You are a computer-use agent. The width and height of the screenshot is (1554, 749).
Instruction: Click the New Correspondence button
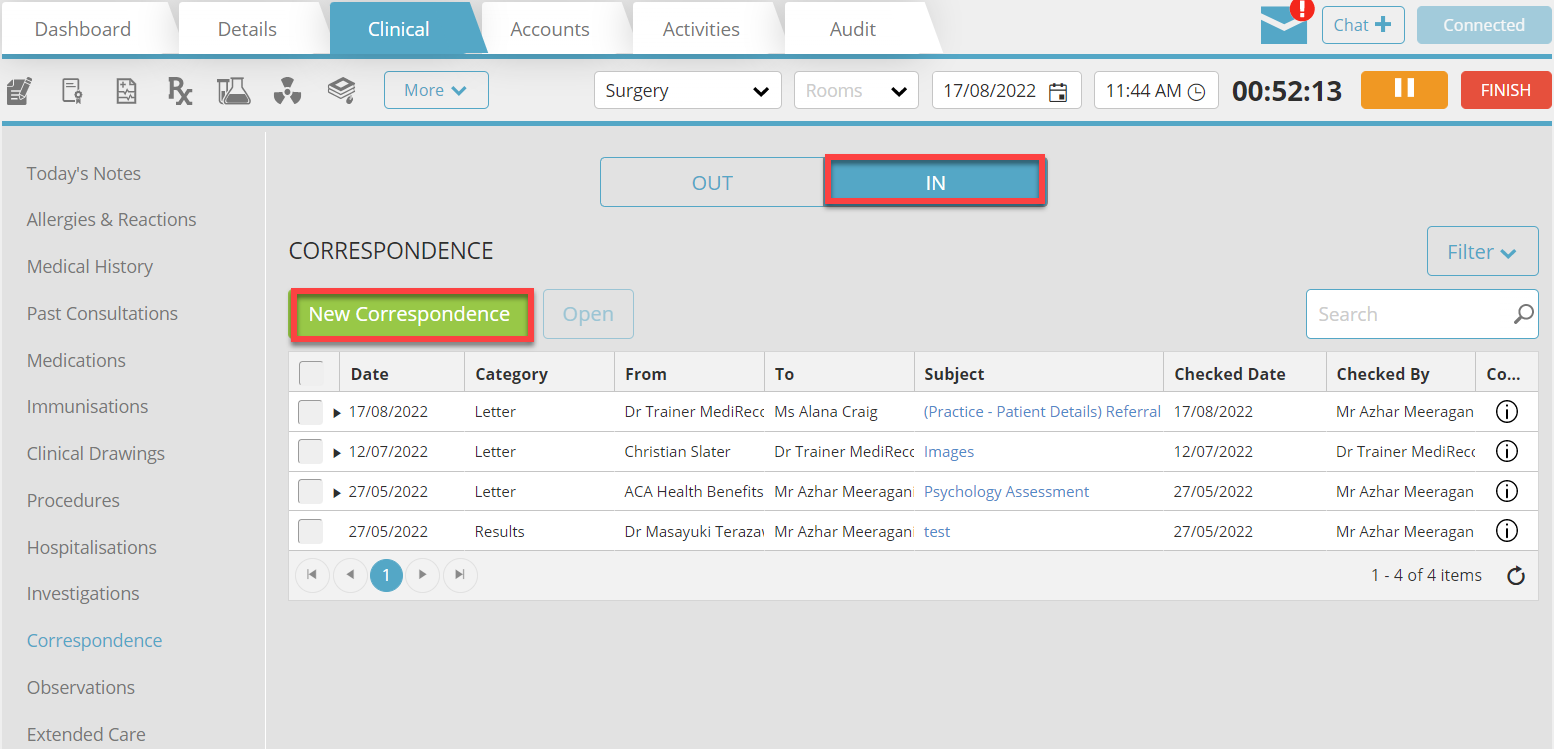pyautogui.click(x=410, y=314)
